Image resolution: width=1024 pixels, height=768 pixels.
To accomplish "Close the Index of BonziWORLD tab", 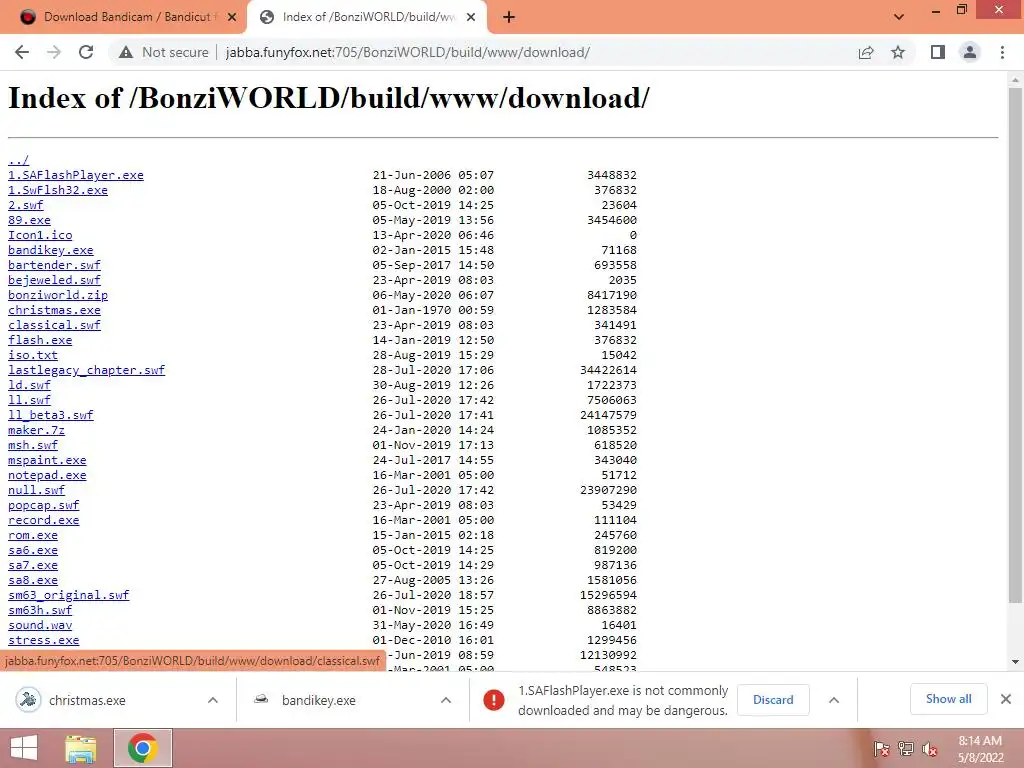I will coord(471,17).
